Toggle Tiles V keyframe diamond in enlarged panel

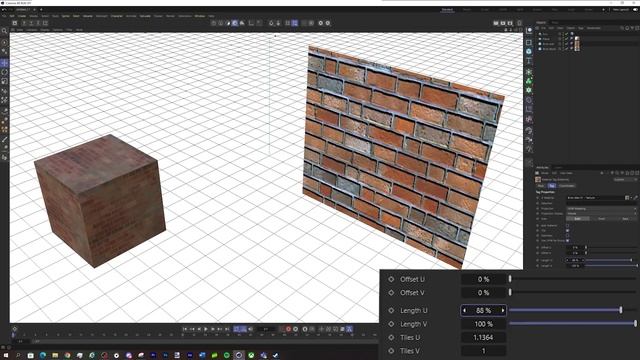tap(391, 351)
